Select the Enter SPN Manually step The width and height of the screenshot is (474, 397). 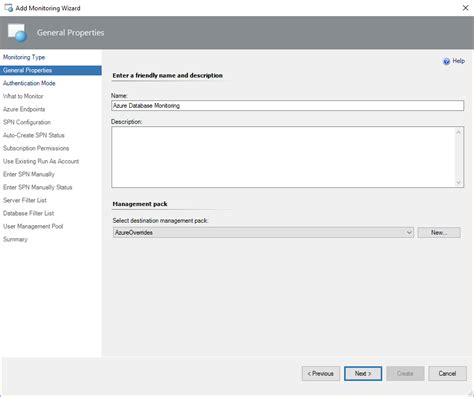[x=29, y=174]
